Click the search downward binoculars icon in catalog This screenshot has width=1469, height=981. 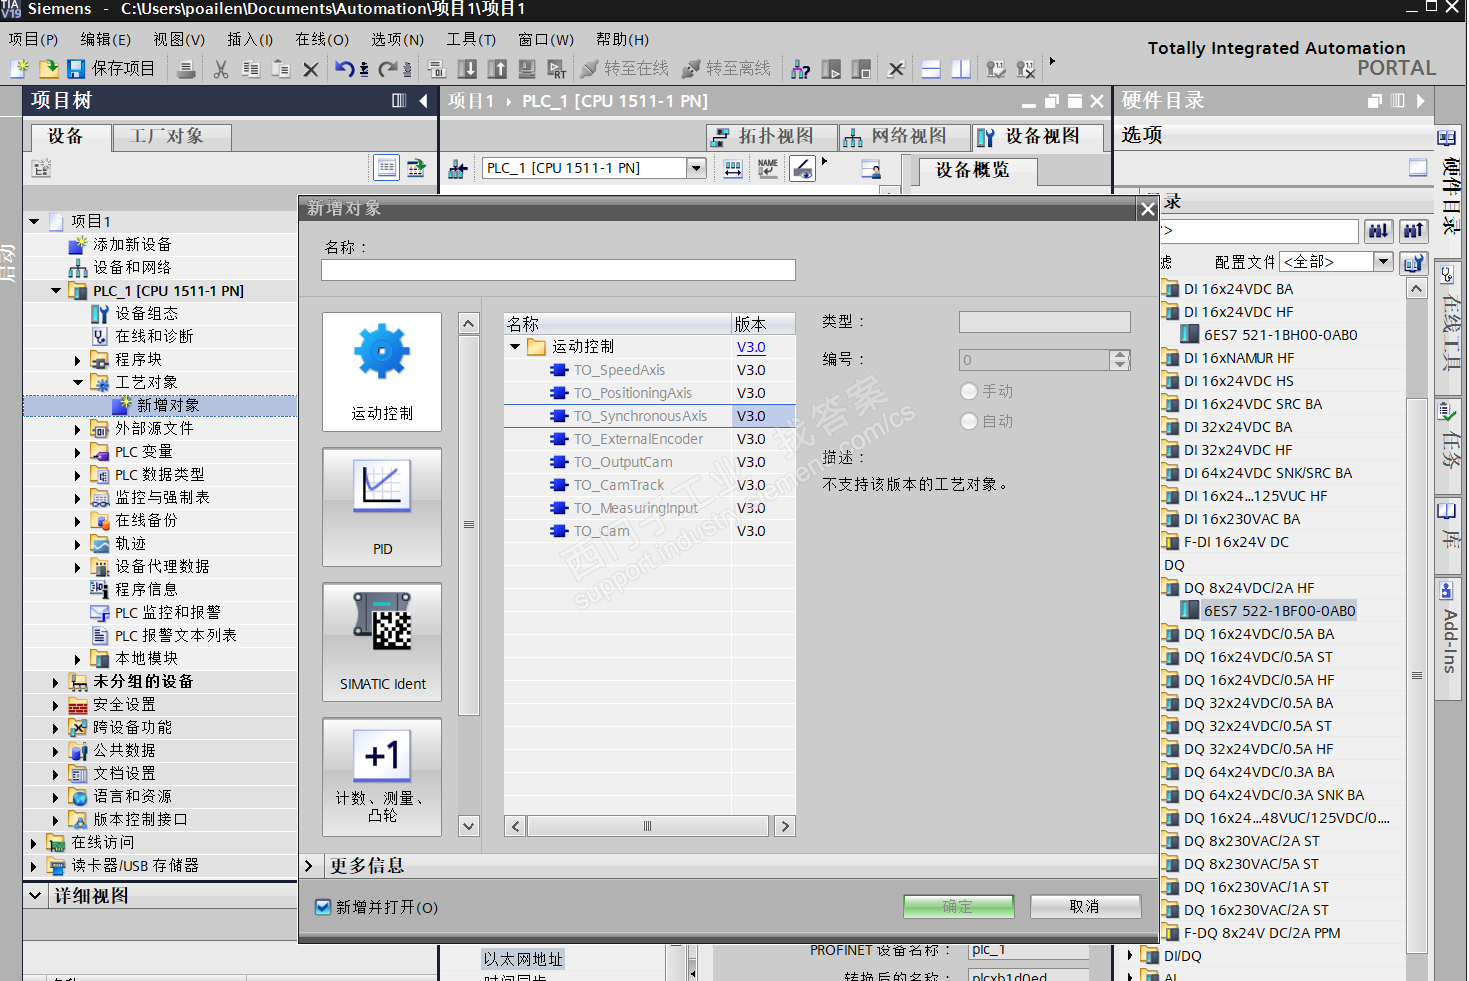tap(1379, 231)
